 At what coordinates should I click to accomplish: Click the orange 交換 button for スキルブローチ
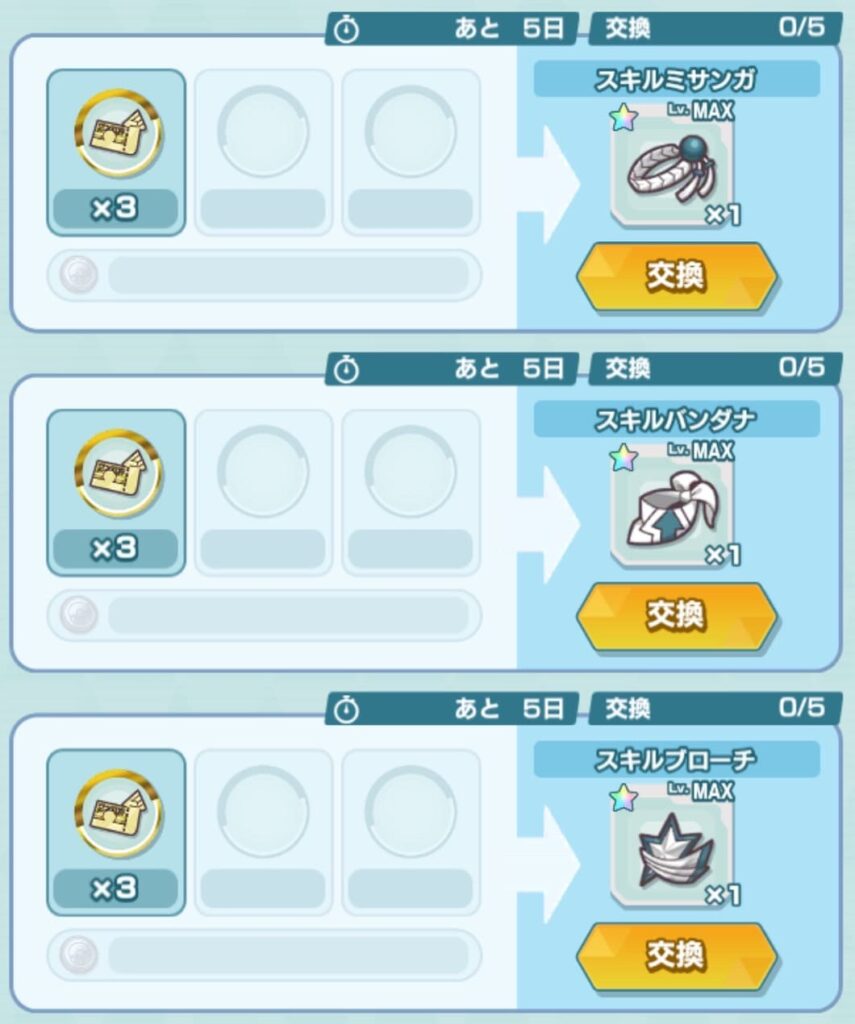pyautogui.click(x=676, y=956)
